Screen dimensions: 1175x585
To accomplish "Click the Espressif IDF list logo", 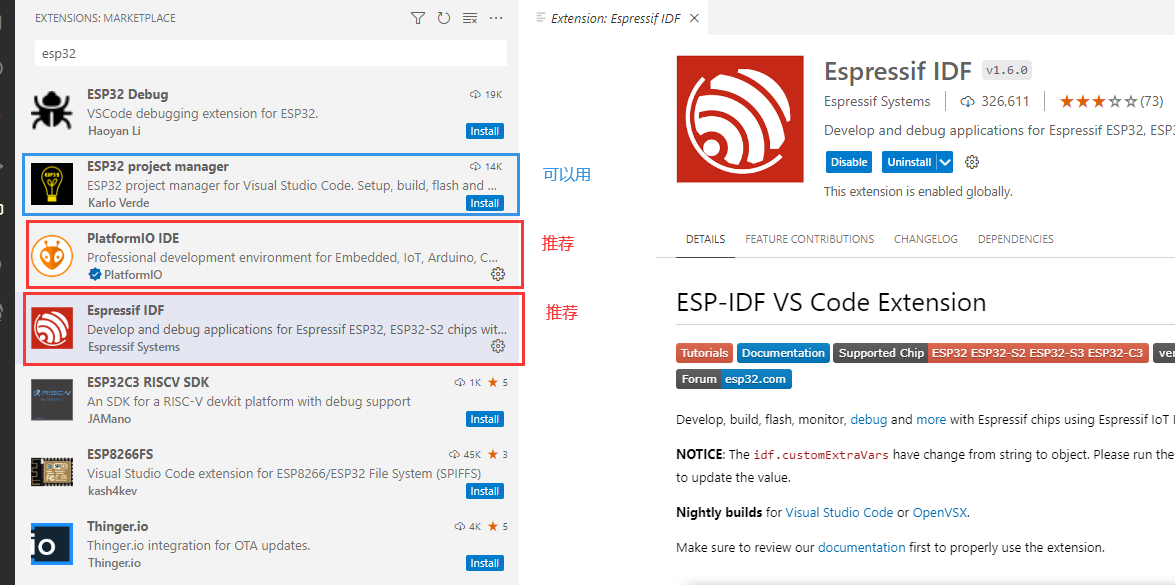I will pos(52,328).
